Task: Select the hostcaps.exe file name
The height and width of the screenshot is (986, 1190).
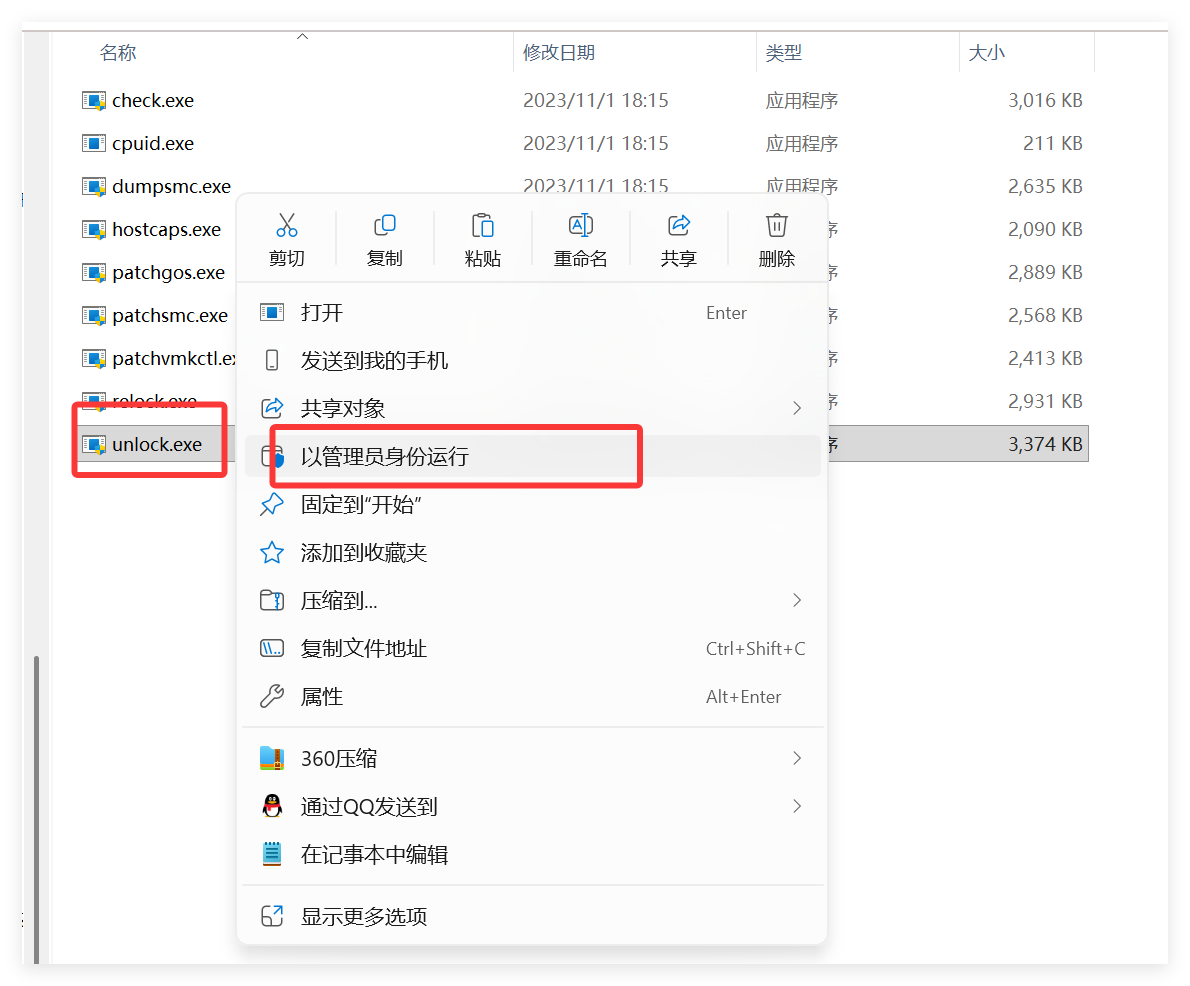Action: tap(166, 229)
